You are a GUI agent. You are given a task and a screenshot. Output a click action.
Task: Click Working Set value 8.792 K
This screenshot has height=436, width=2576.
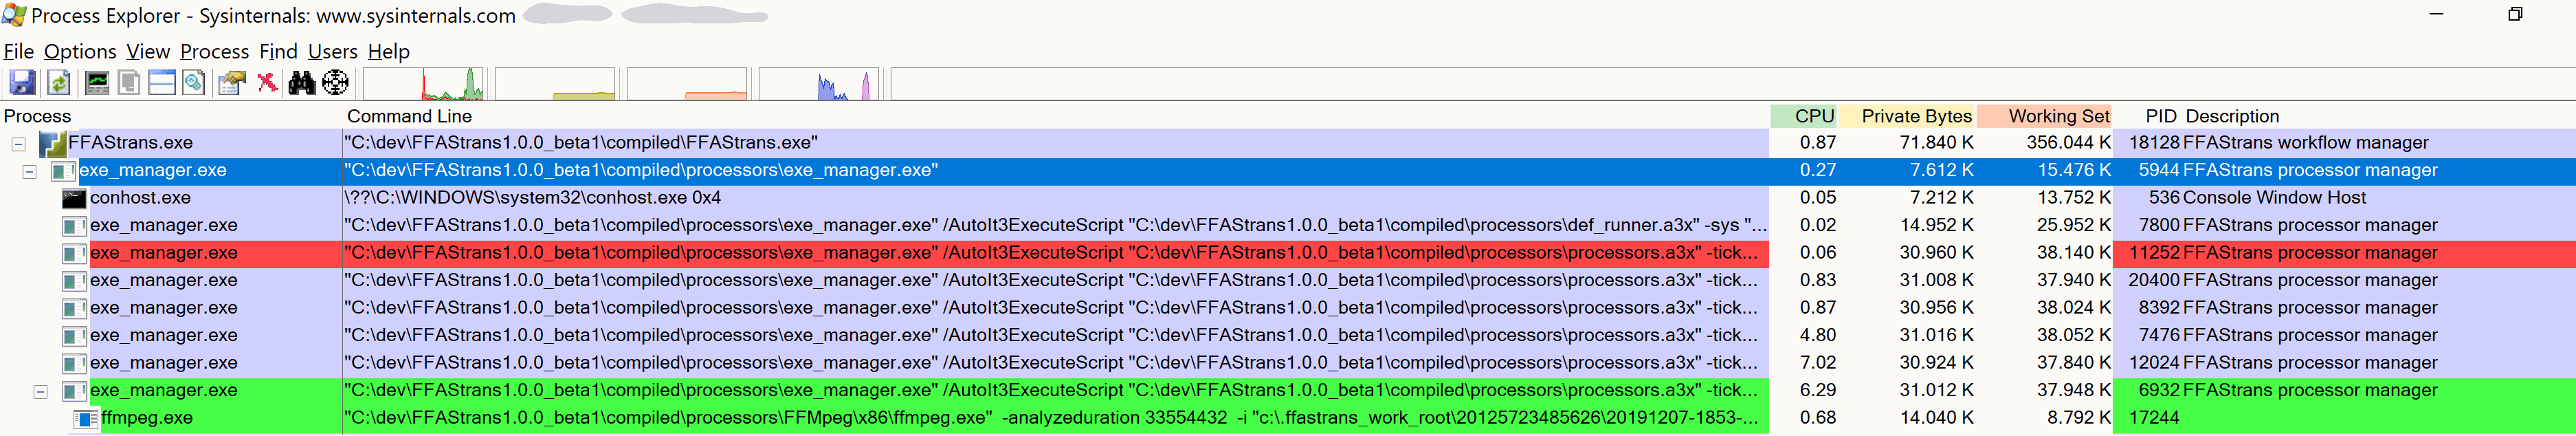(x=2079, y=418)
